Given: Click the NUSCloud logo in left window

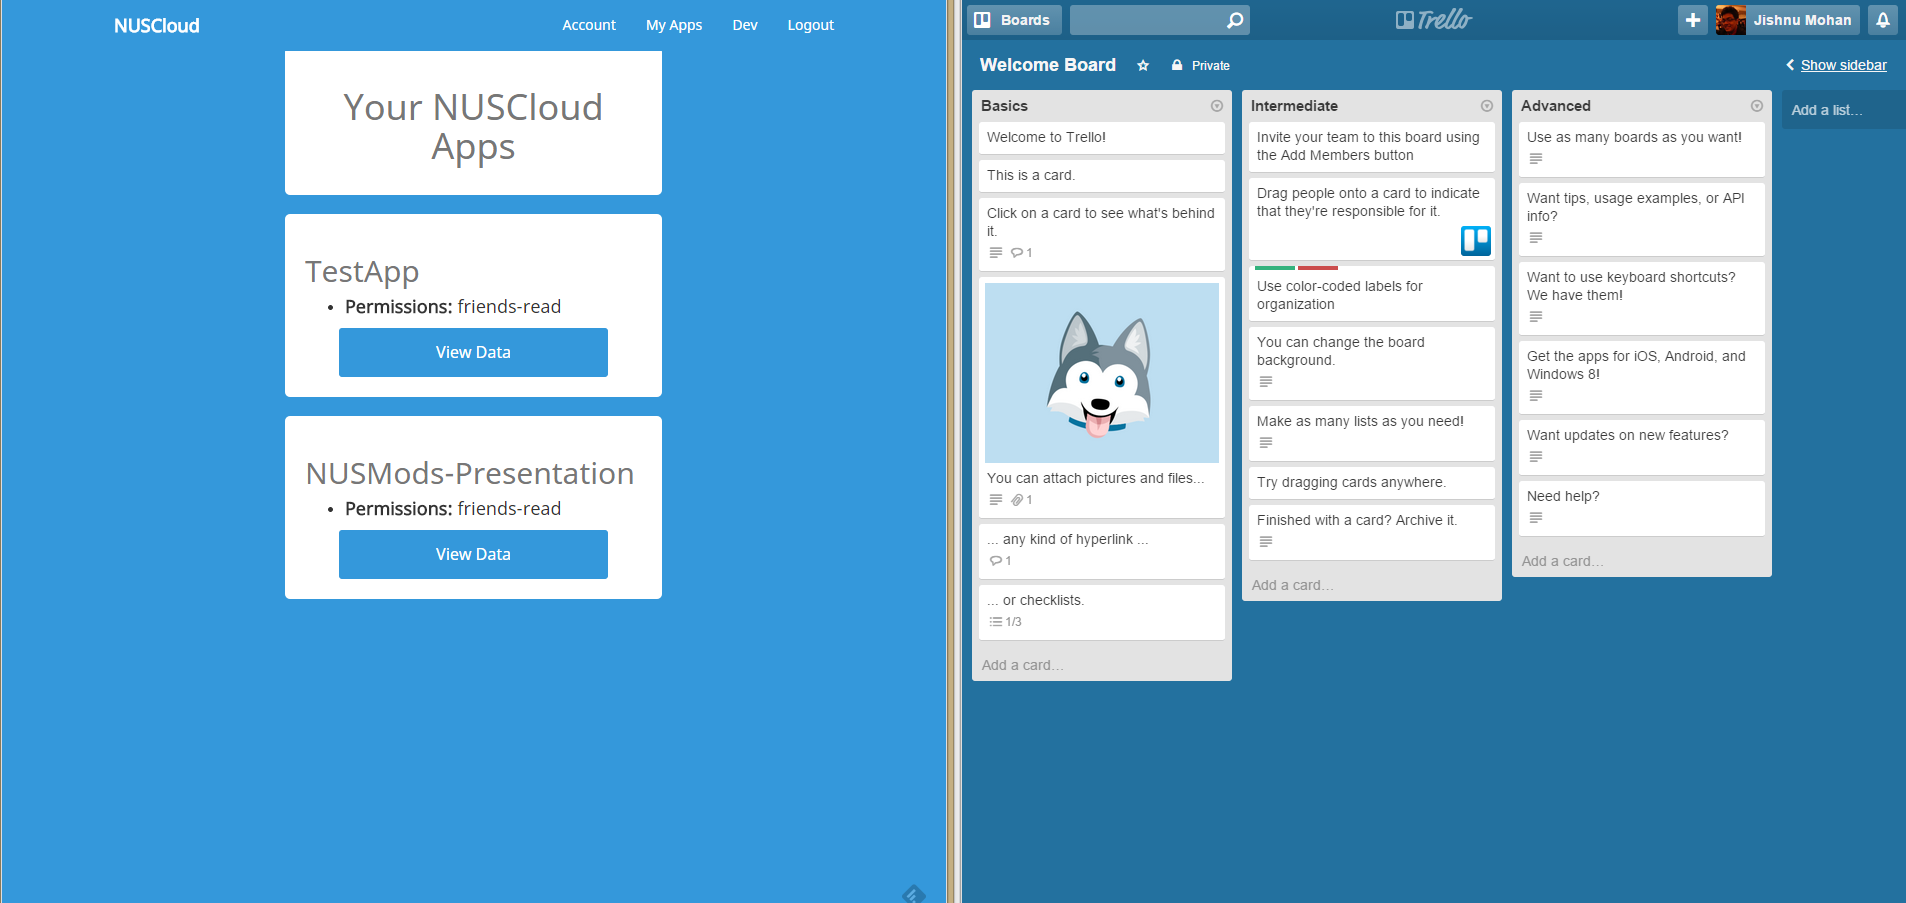Looking at the screenshot, I should pos(157,26).
